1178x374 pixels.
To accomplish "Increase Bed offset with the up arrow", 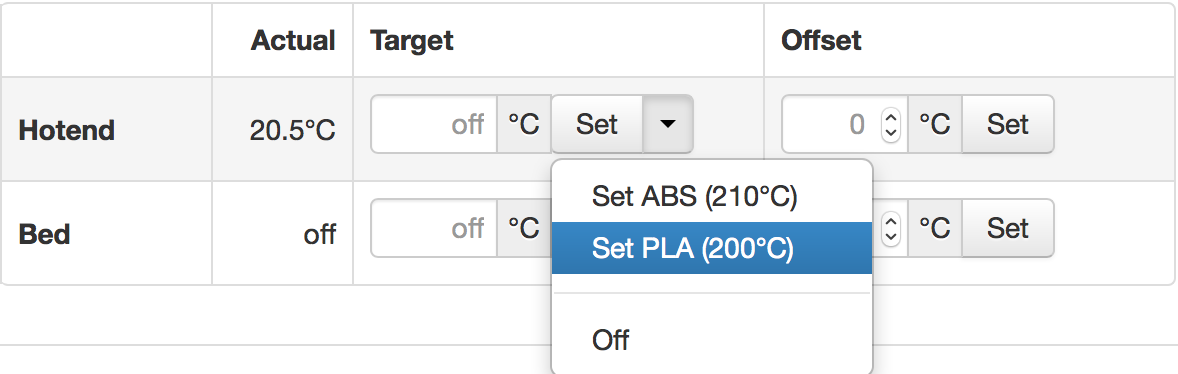I will [x=891, y=221].
